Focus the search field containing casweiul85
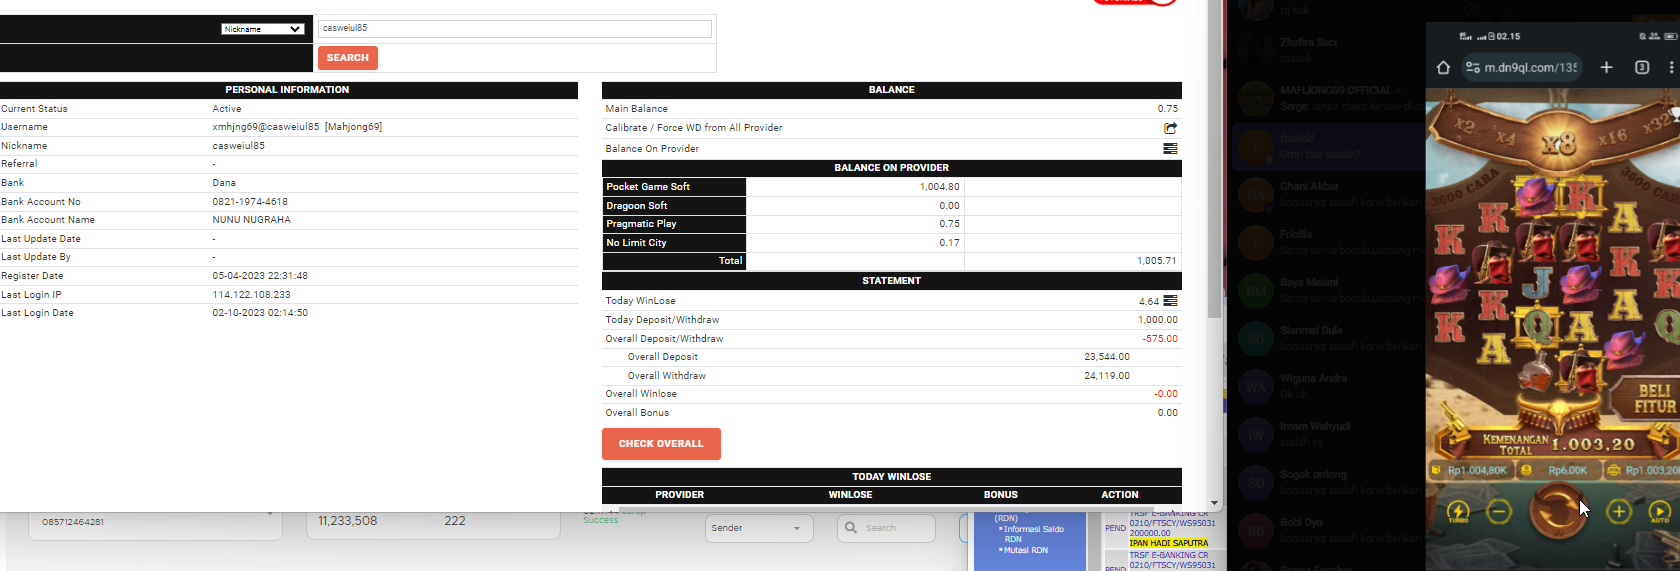This screenshot has height=571, width=1680. 514,29
